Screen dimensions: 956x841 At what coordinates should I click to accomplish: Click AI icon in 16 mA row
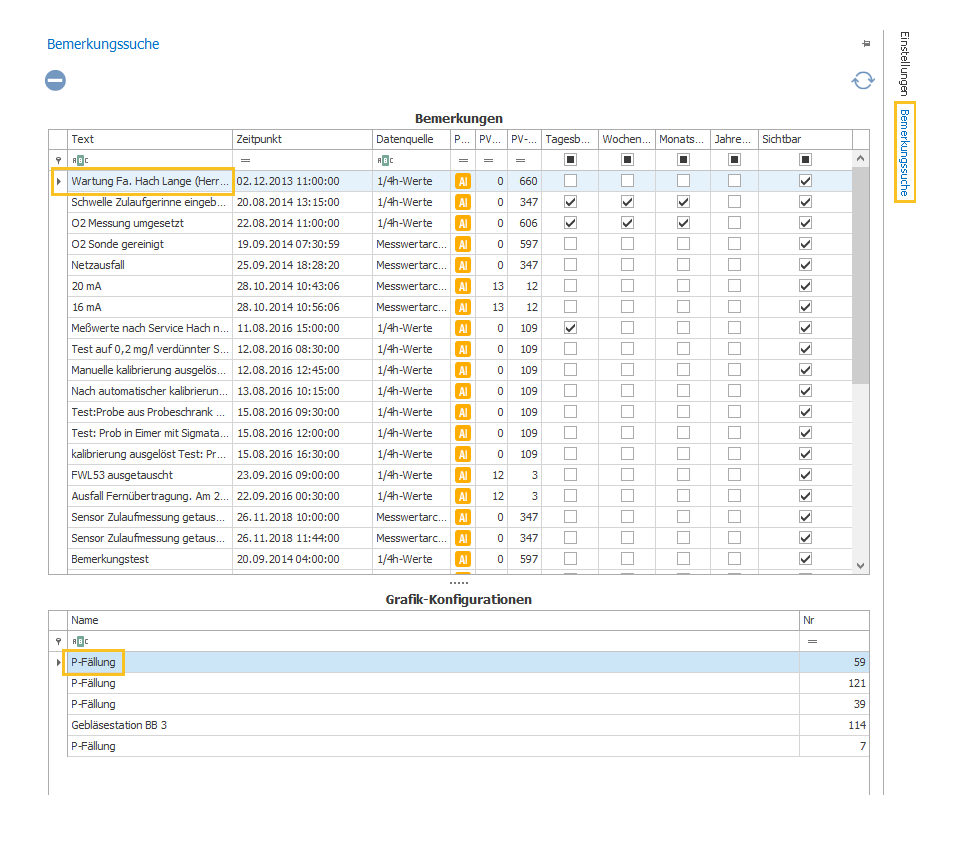[463, 307]
